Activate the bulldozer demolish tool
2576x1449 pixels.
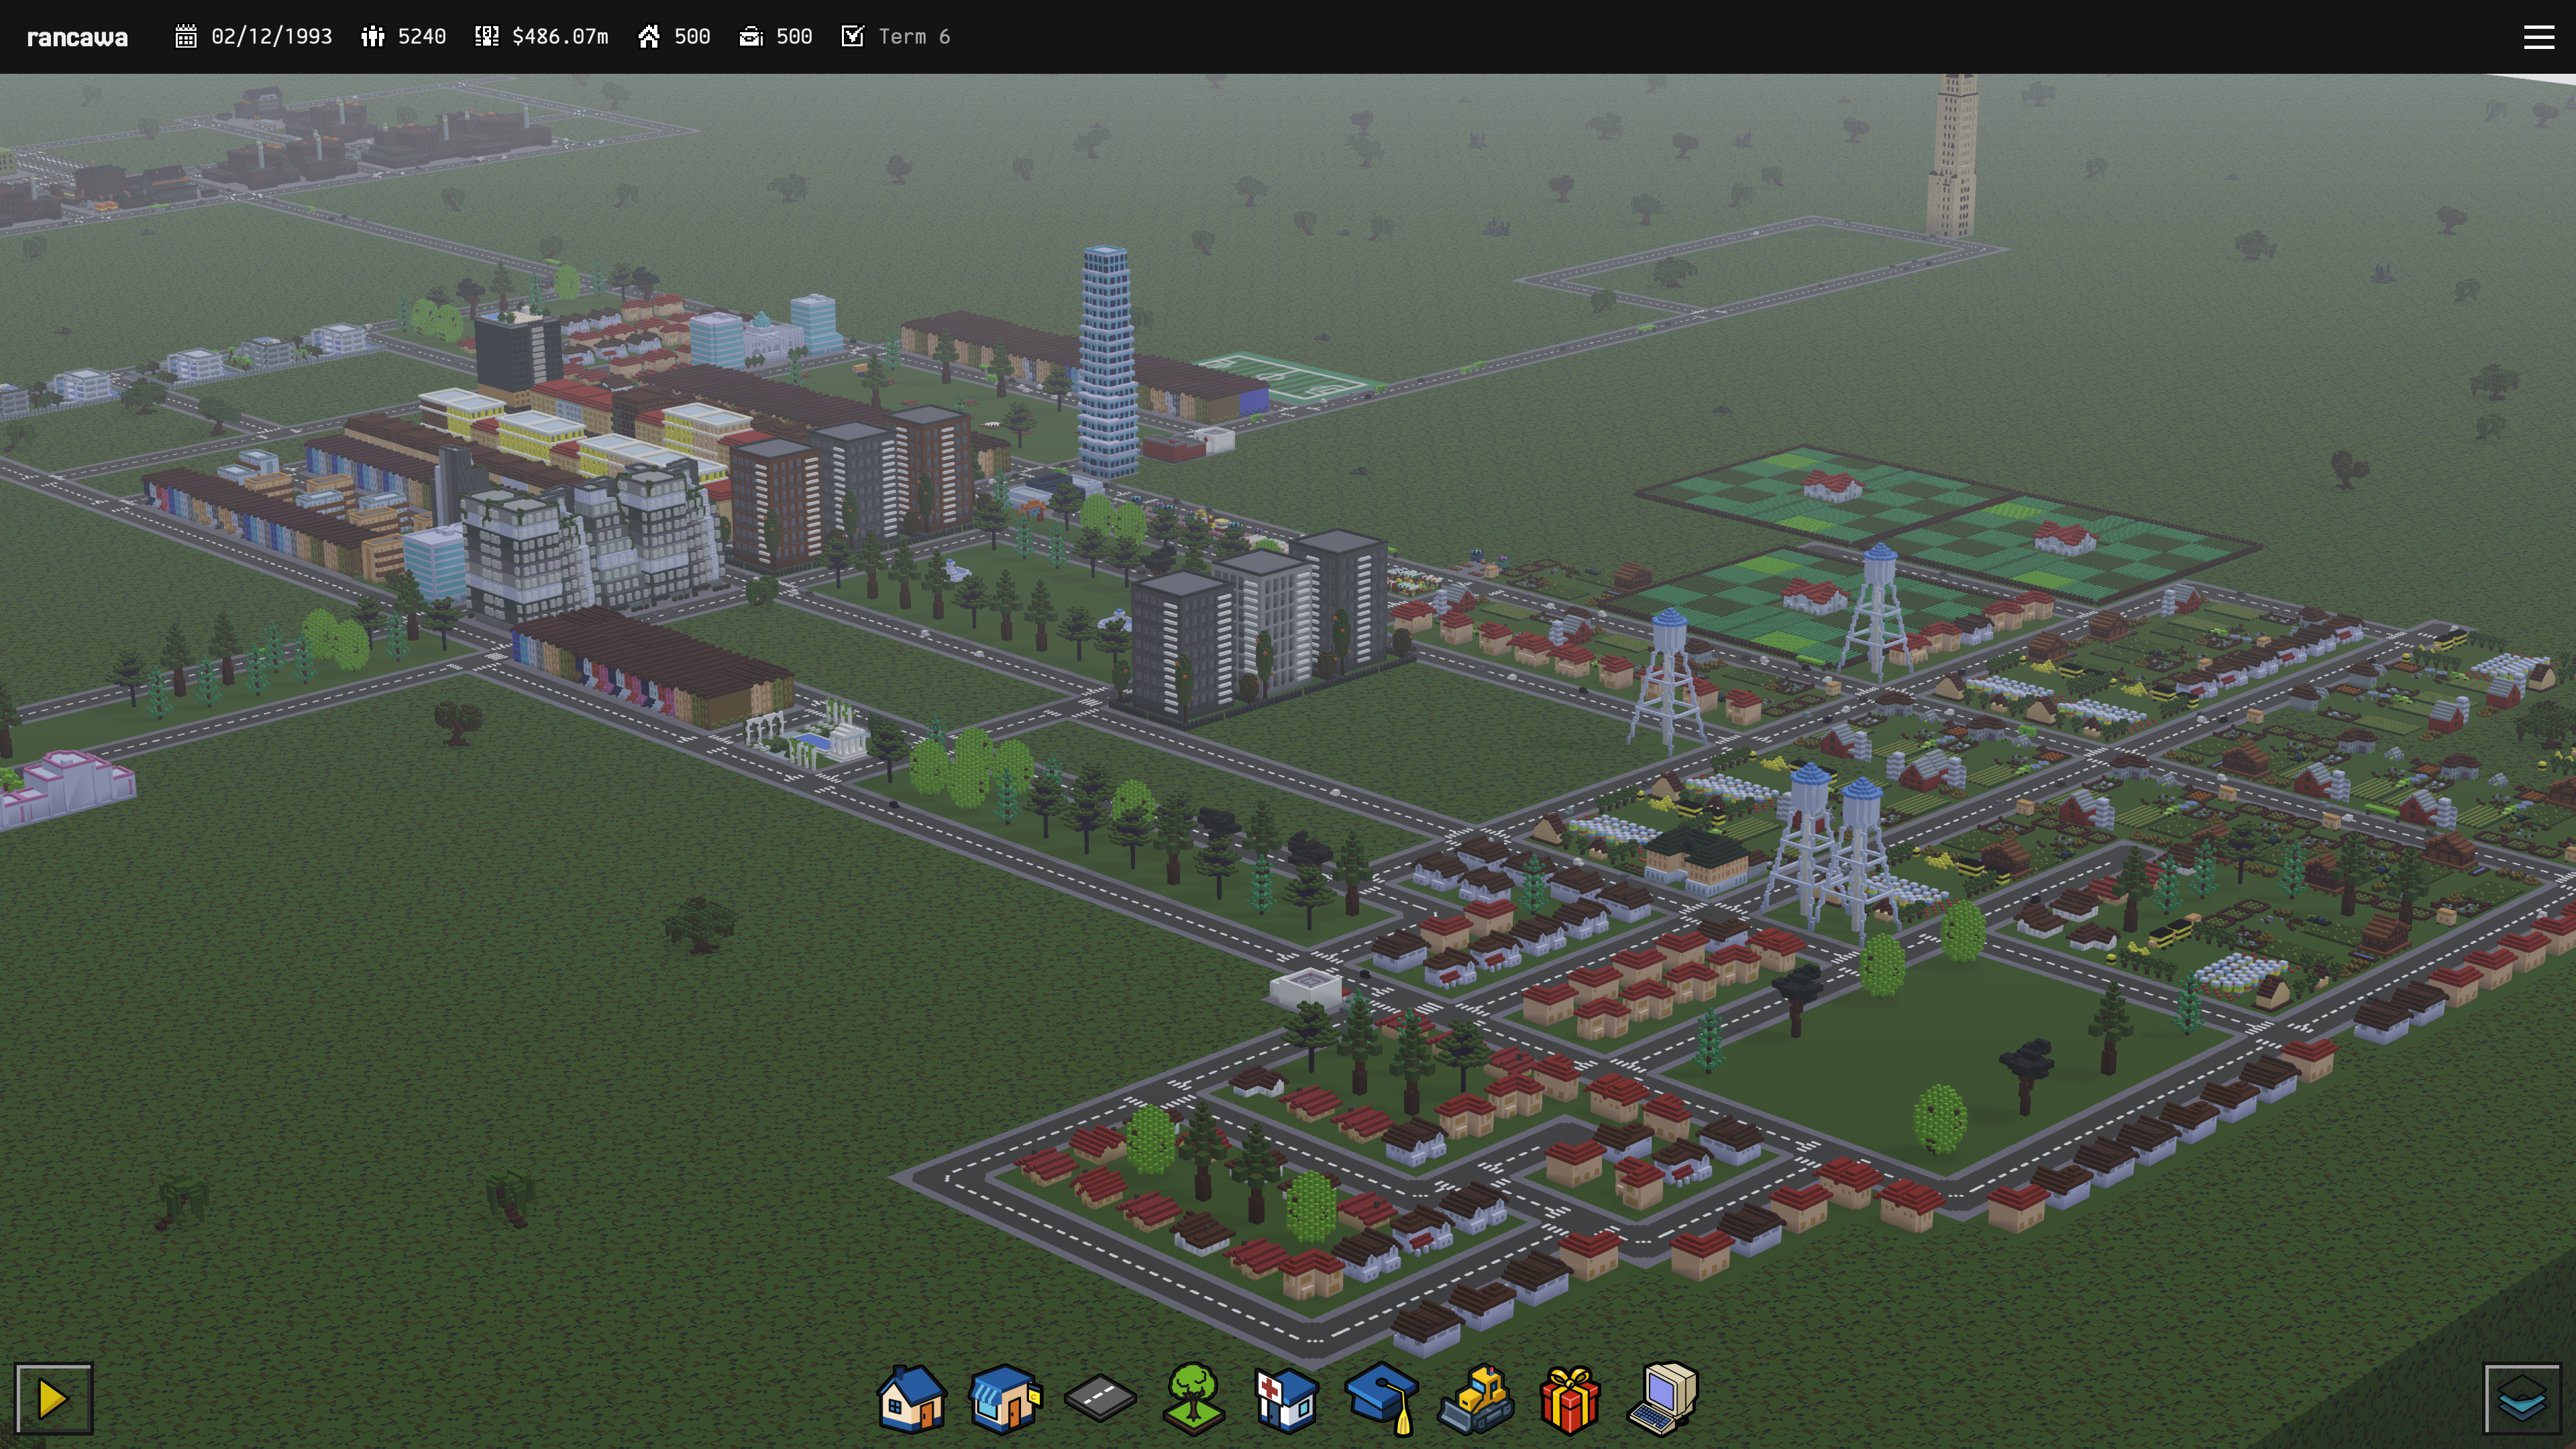pos(1476,1398)
